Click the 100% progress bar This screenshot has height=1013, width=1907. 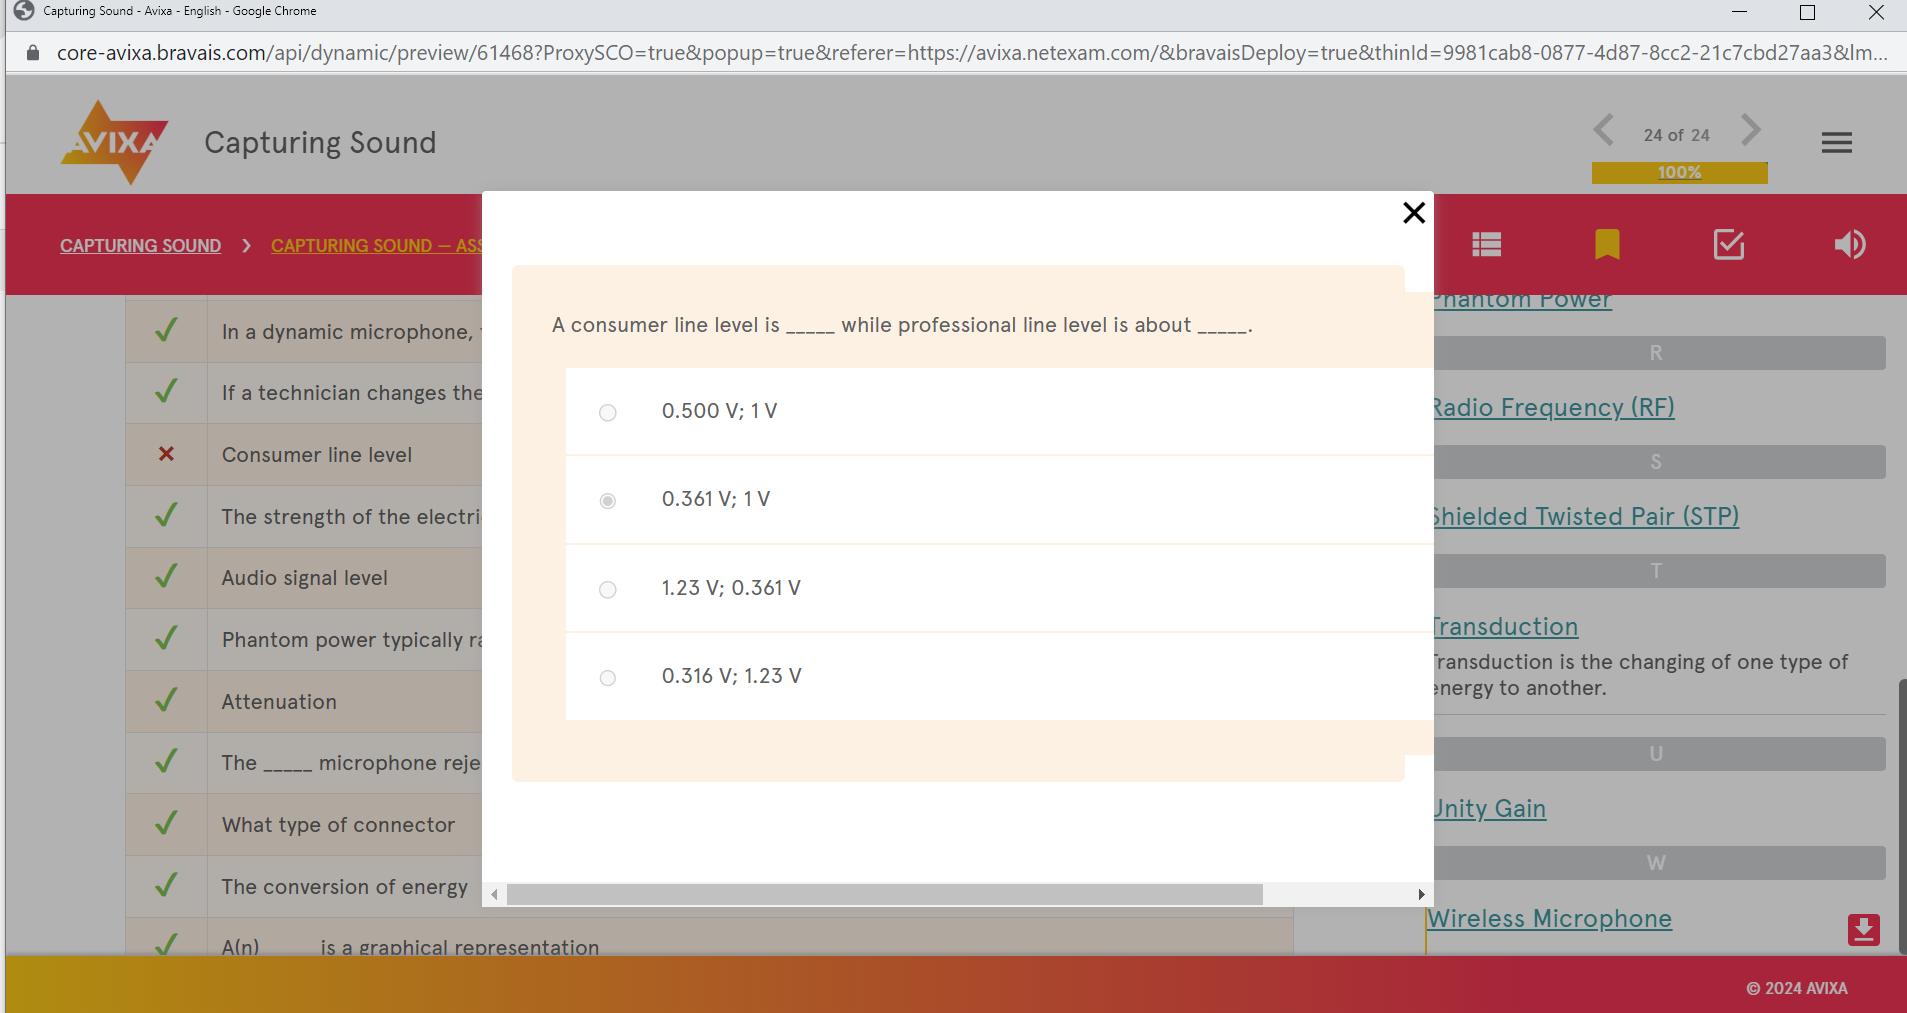[x=1679, y=173]
